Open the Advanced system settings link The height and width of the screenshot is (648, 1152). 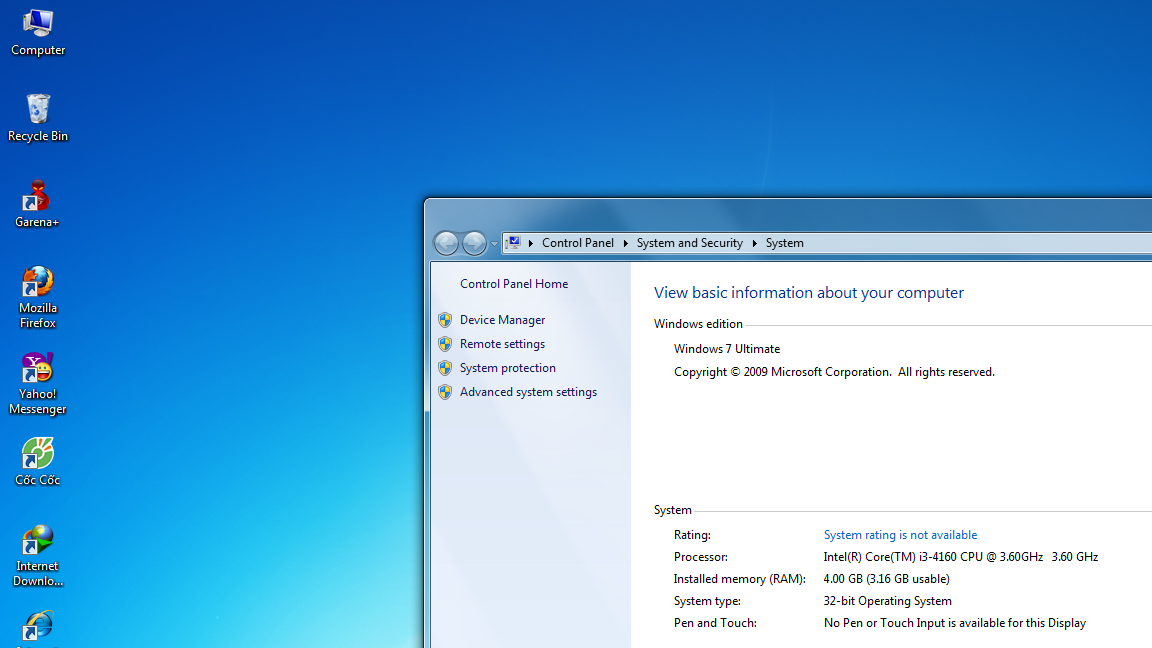[528, 392]
